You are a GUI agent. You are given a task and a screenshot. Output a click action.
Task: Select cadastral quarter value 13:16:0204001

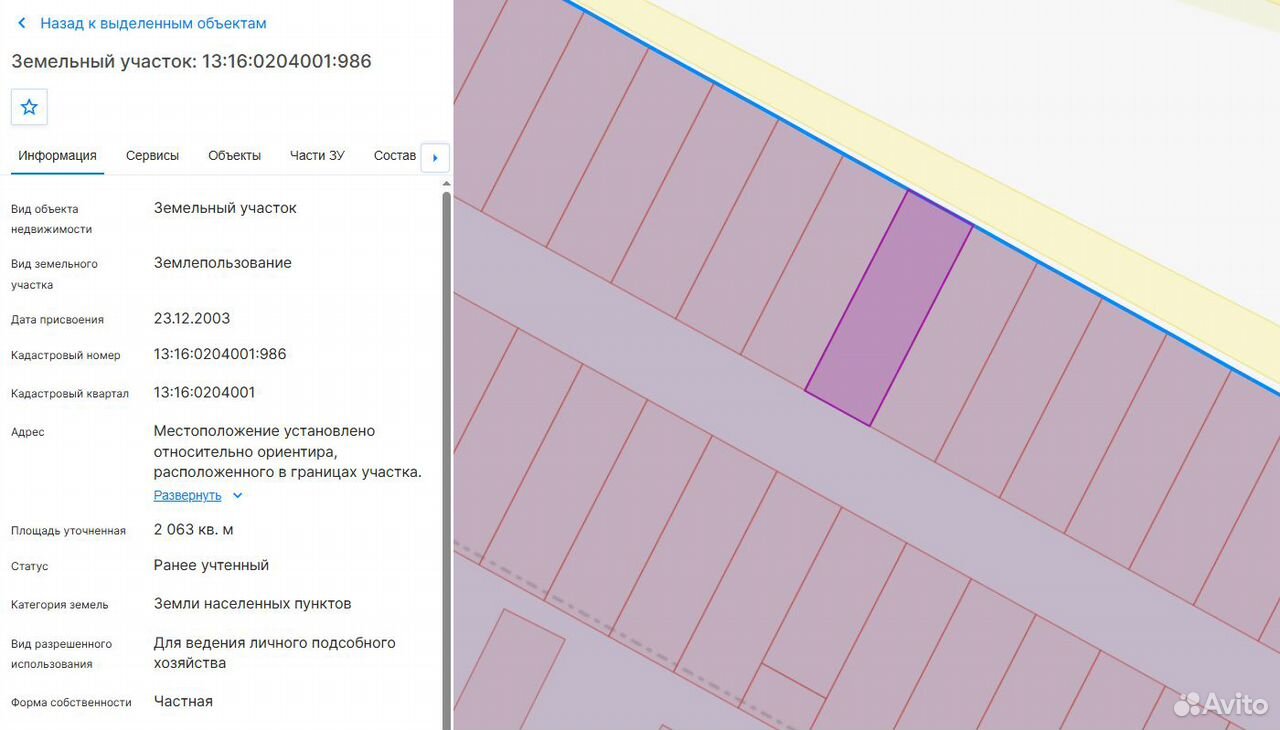(204, 392)
